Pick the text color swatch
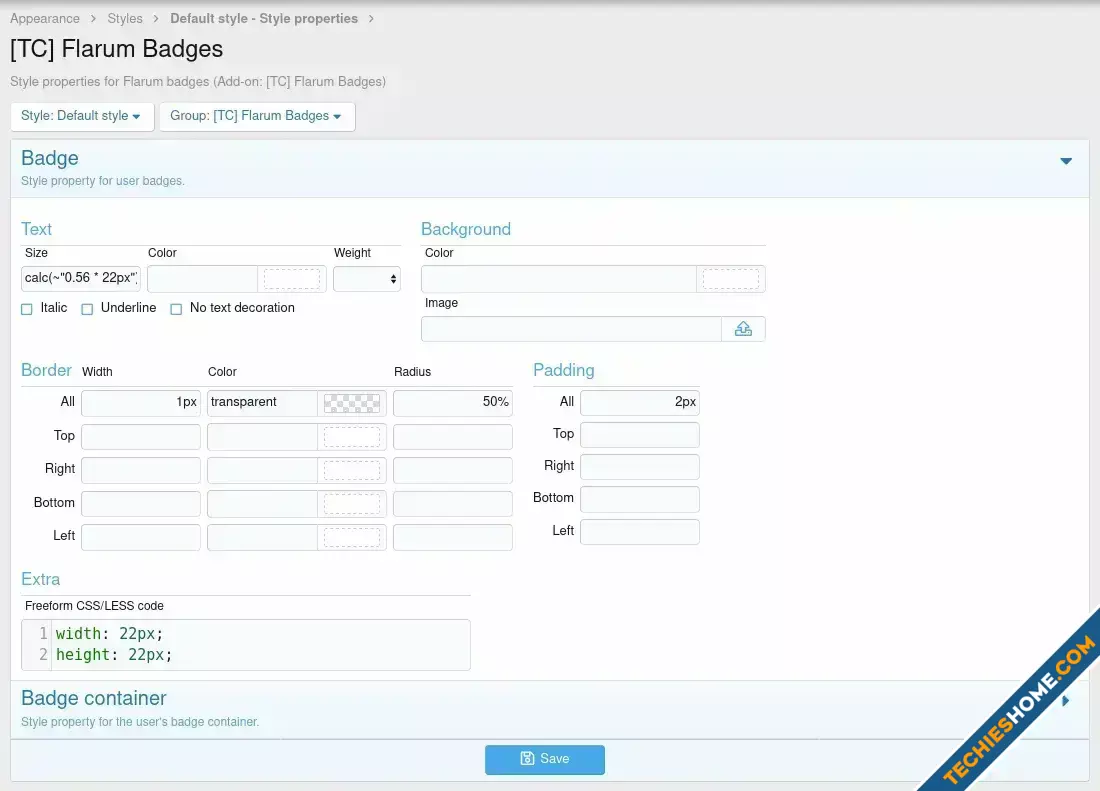This screenshot has width=1100, height=791. (292, 278)
